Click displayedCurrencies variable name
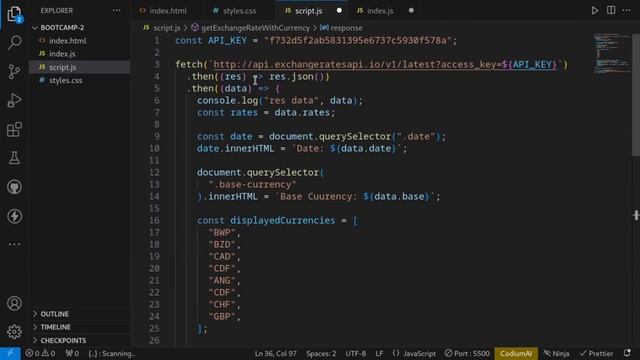This screenshot has width=640, height=360. (282, 220)
